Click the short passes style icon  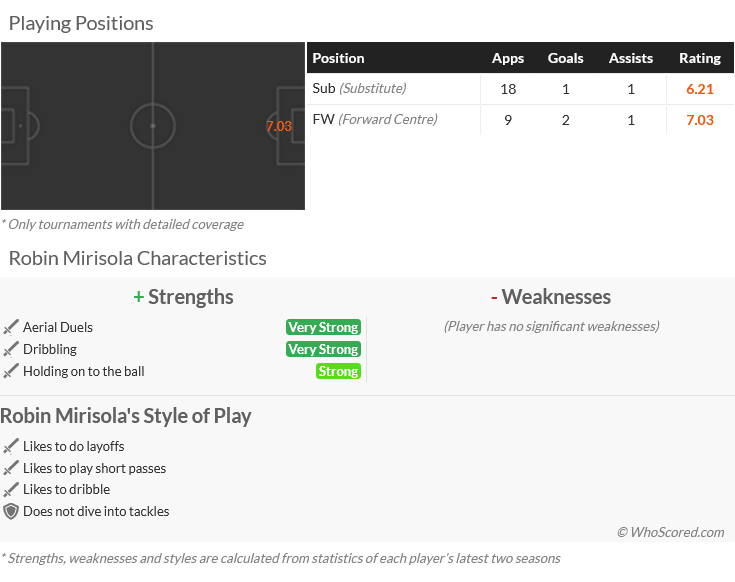coord(11,468)
